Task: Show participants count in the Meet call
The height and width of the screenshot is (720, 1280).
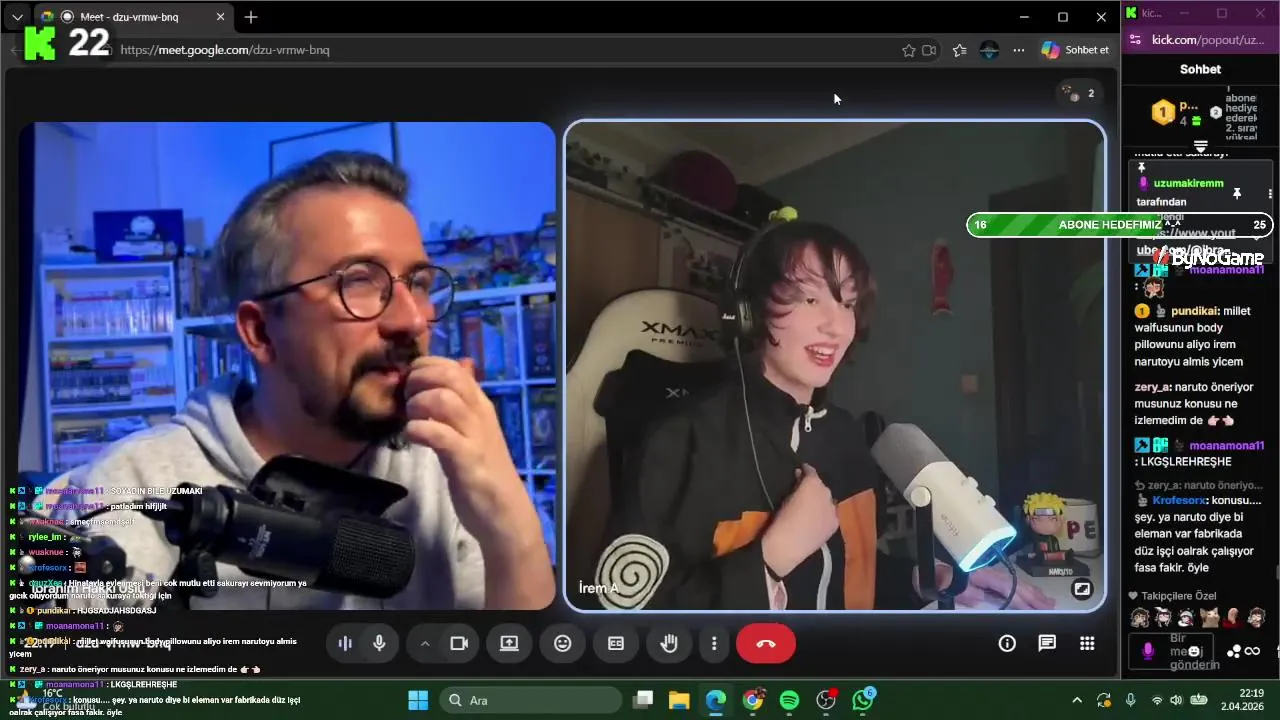Action: coord(1079,93)
